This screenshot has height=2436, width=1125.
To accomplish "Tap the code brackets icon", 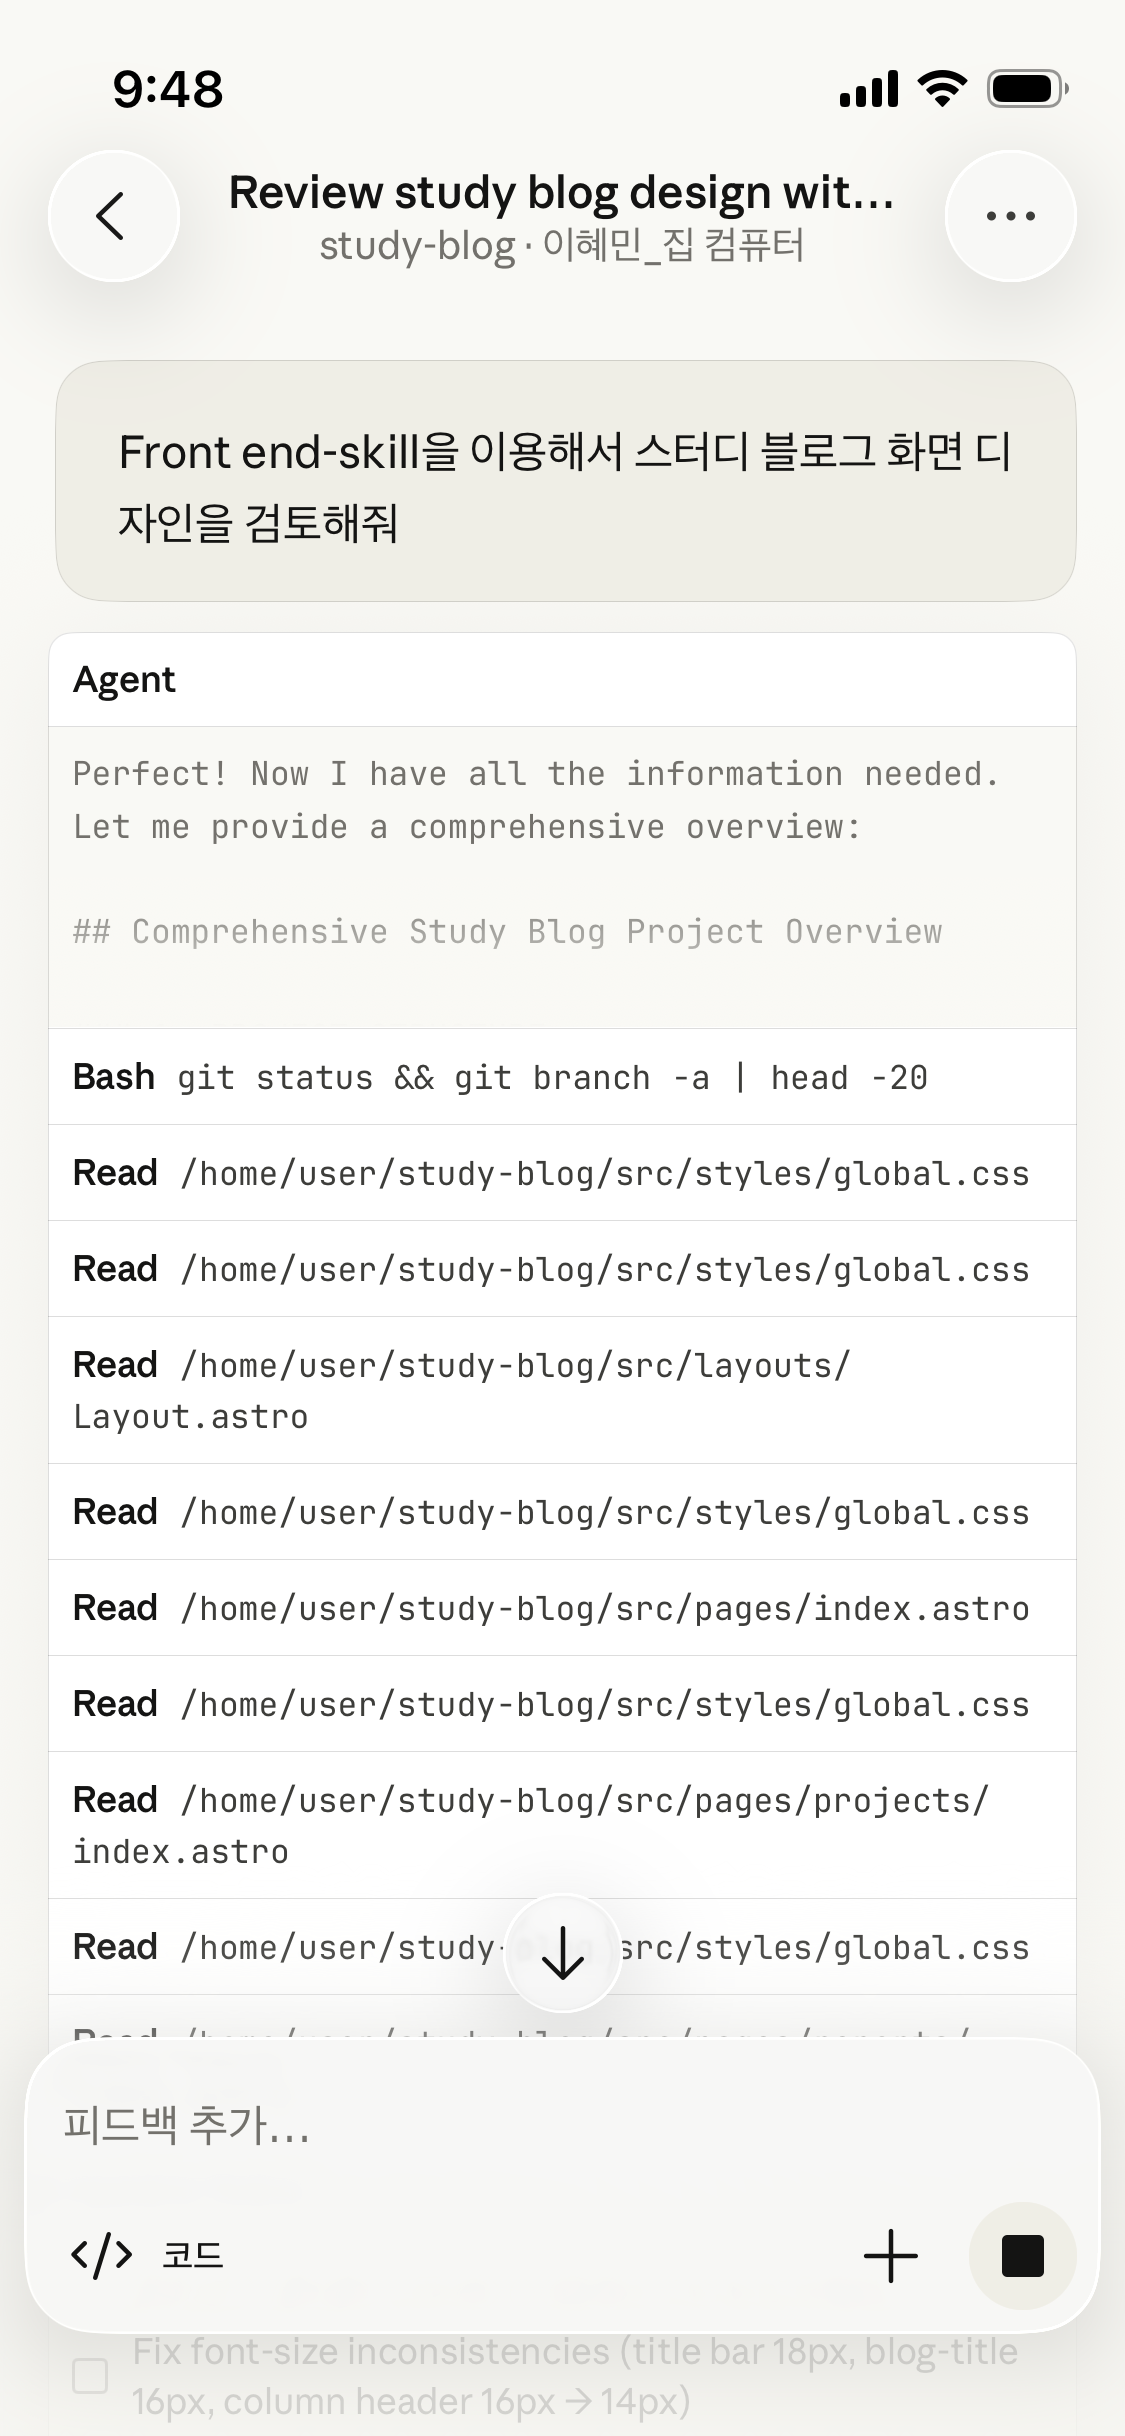I will [102, 2256].
